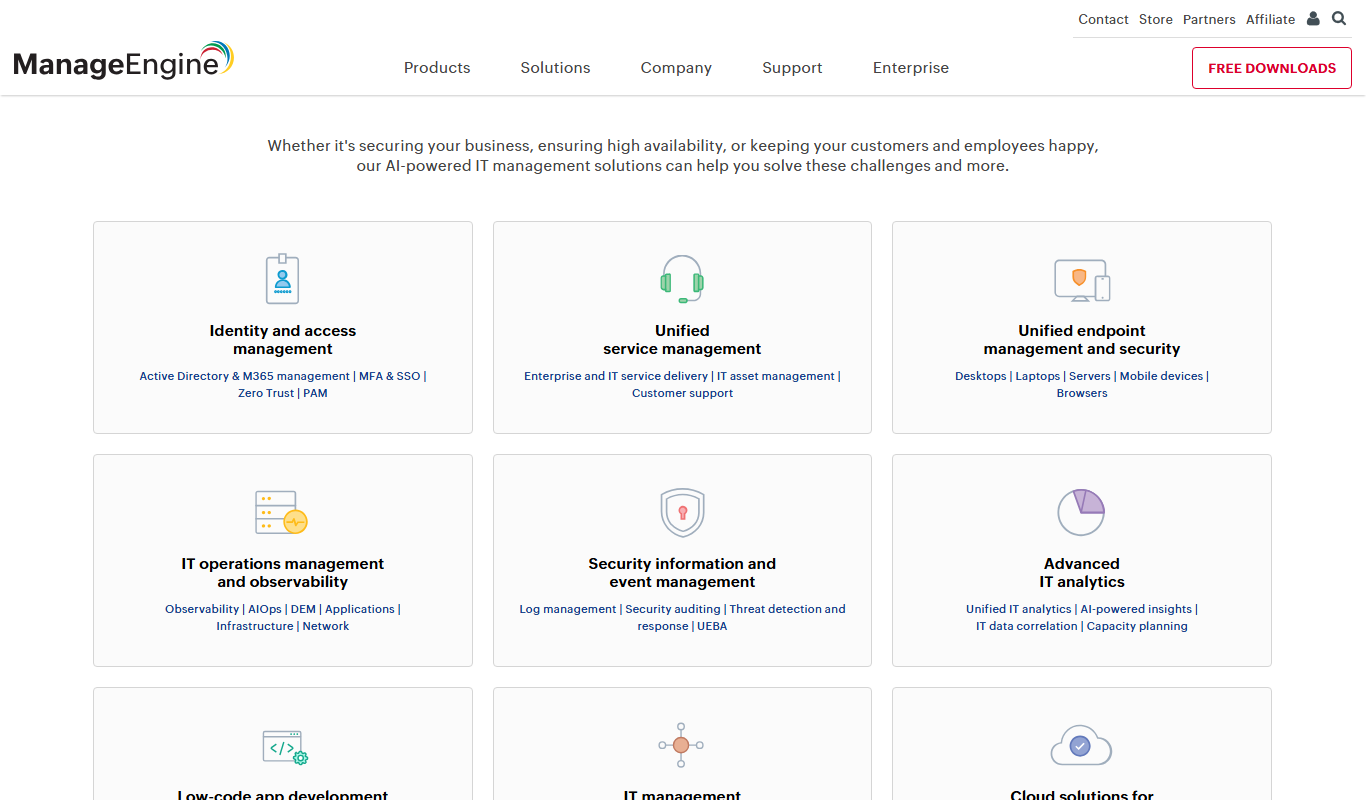
Task: Click the IT data correlation link
Action: coord(1027,626)
